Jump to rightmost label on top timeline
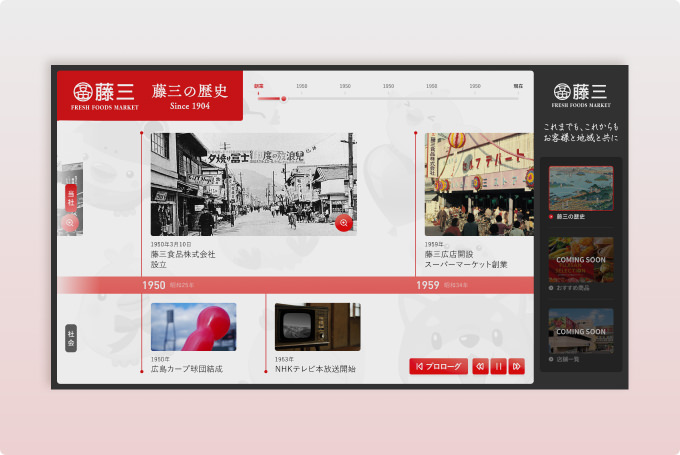Screen dimensions: 680x455 [518, 86]
